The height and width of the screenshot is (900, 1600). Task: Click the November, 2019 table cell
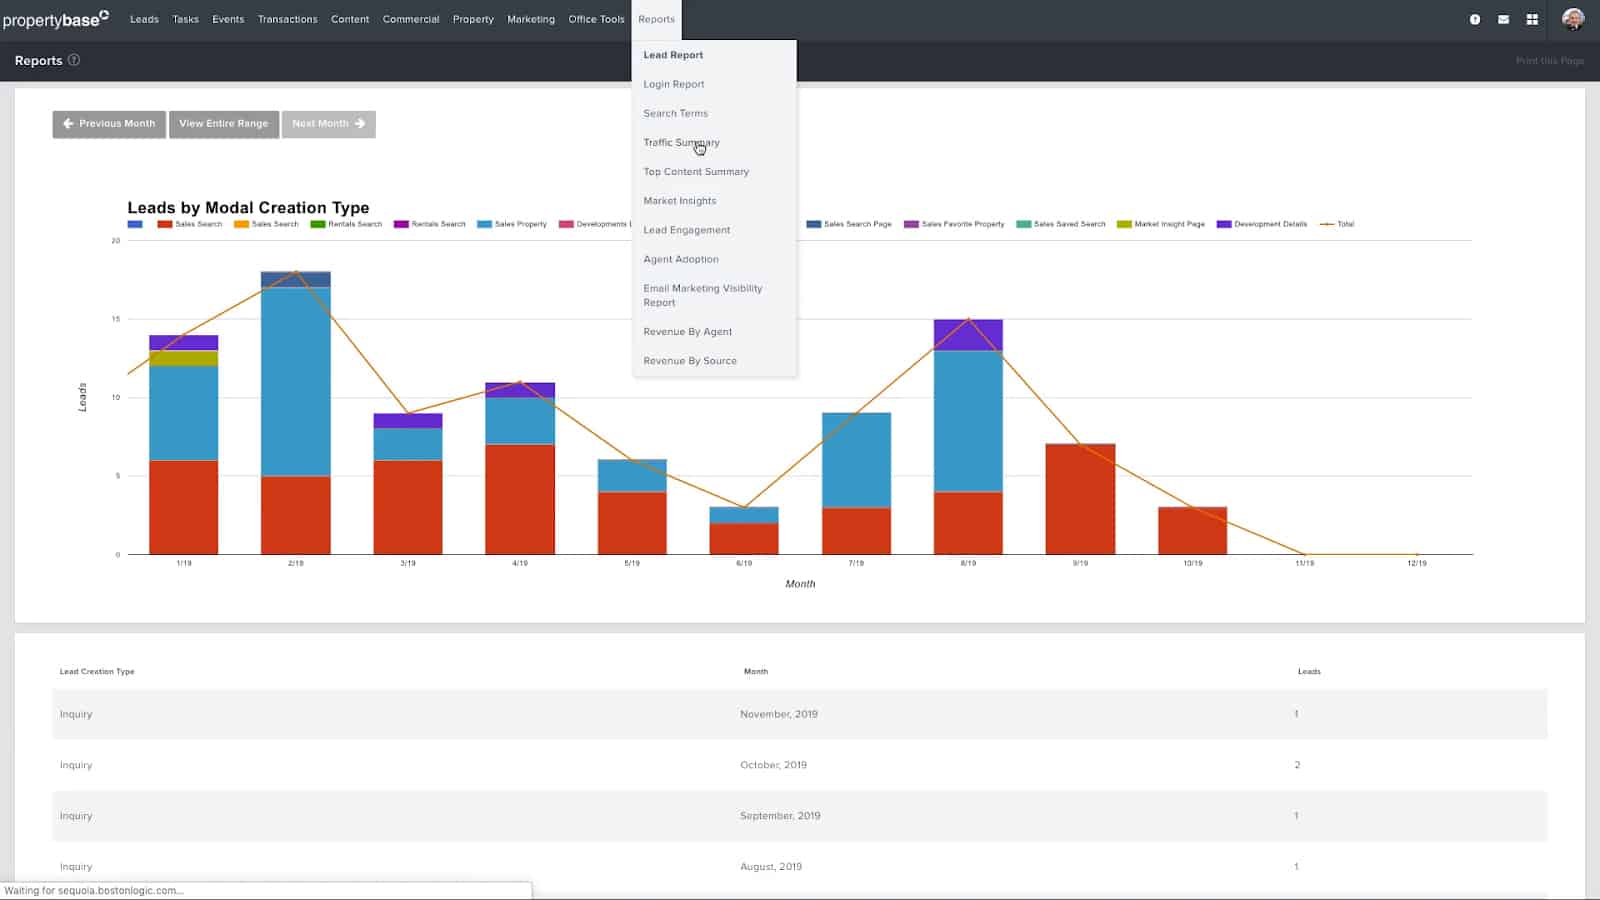(779, 714)
